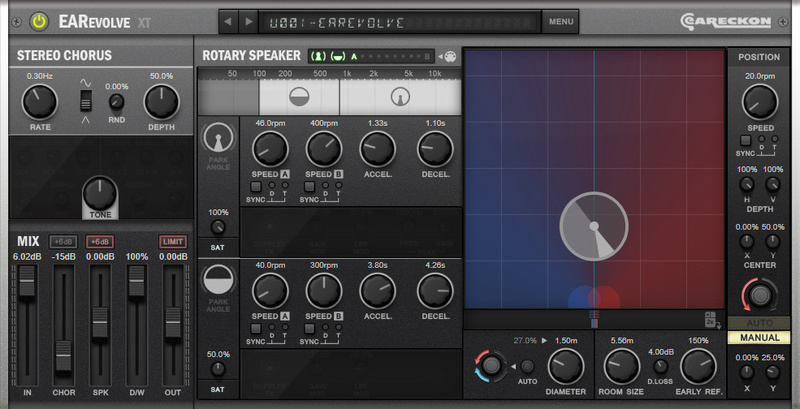800x409 pixels.
Task: Click the preset name display U001-EAREVOLVE
Action: tap(400, 20)
